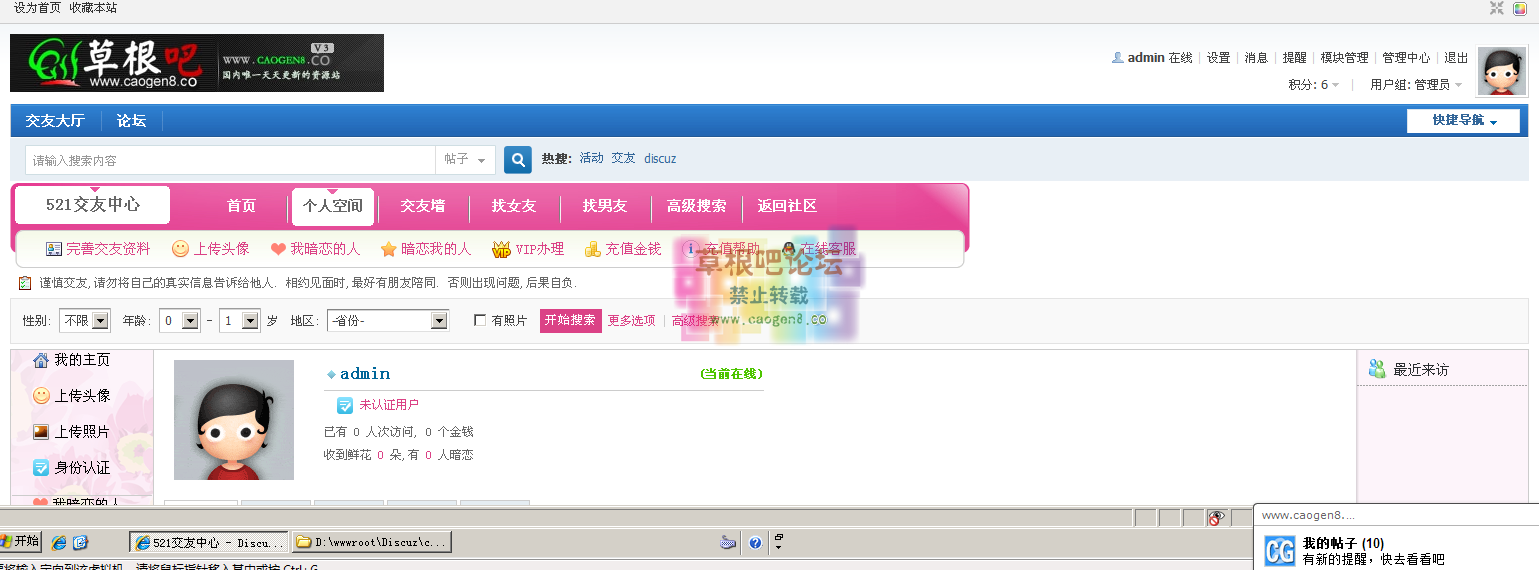The width and height of the screenshot is (1539, 570).
Task: Click the Windows 开始 start button
Action: (20, 541)
